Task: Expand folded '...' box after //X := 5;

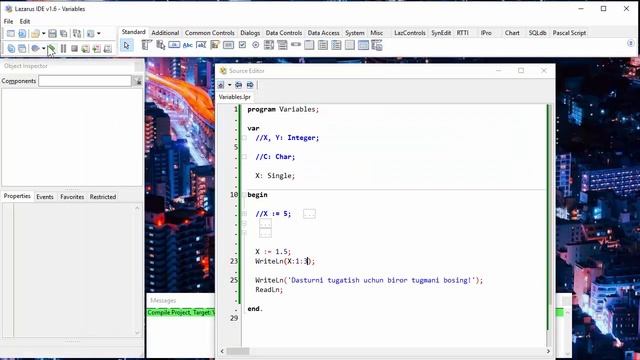Action: (x=309, y=214)
